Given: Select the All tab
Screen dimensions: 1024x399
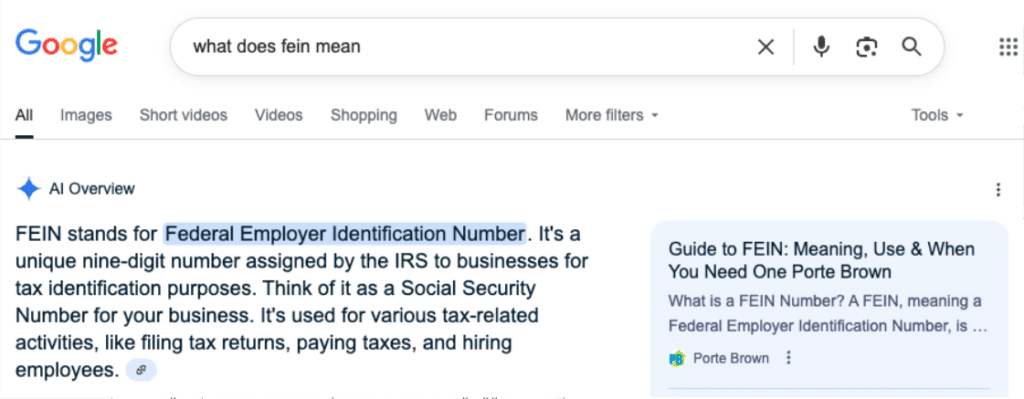Looking at the screenshot, I should click(x=24, y=116).
